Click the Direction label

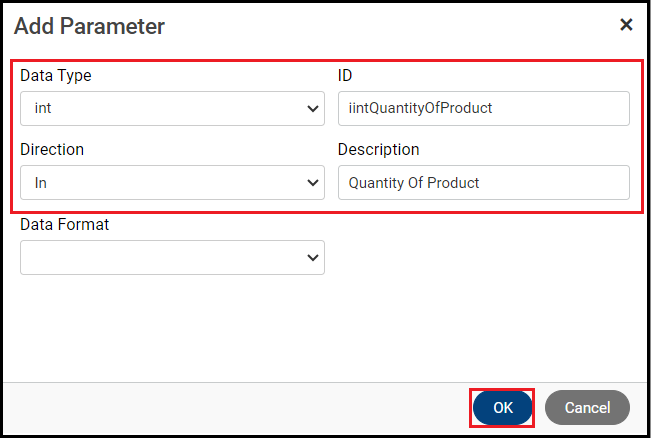click(x=52, y=149)
